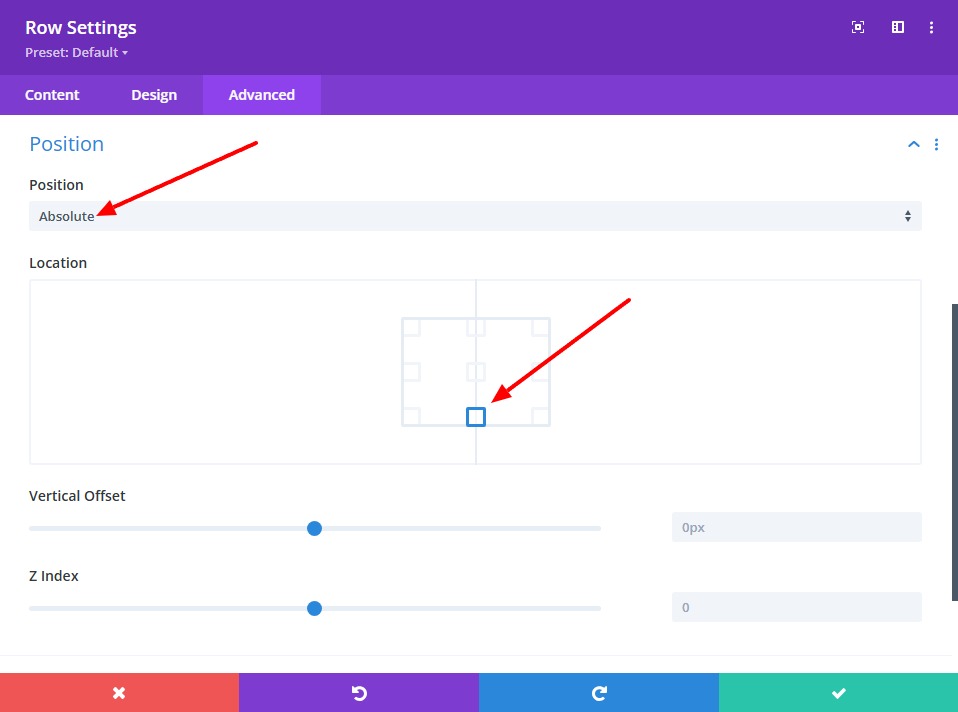
Task: Select the center location square
Action: coord(476,372)
